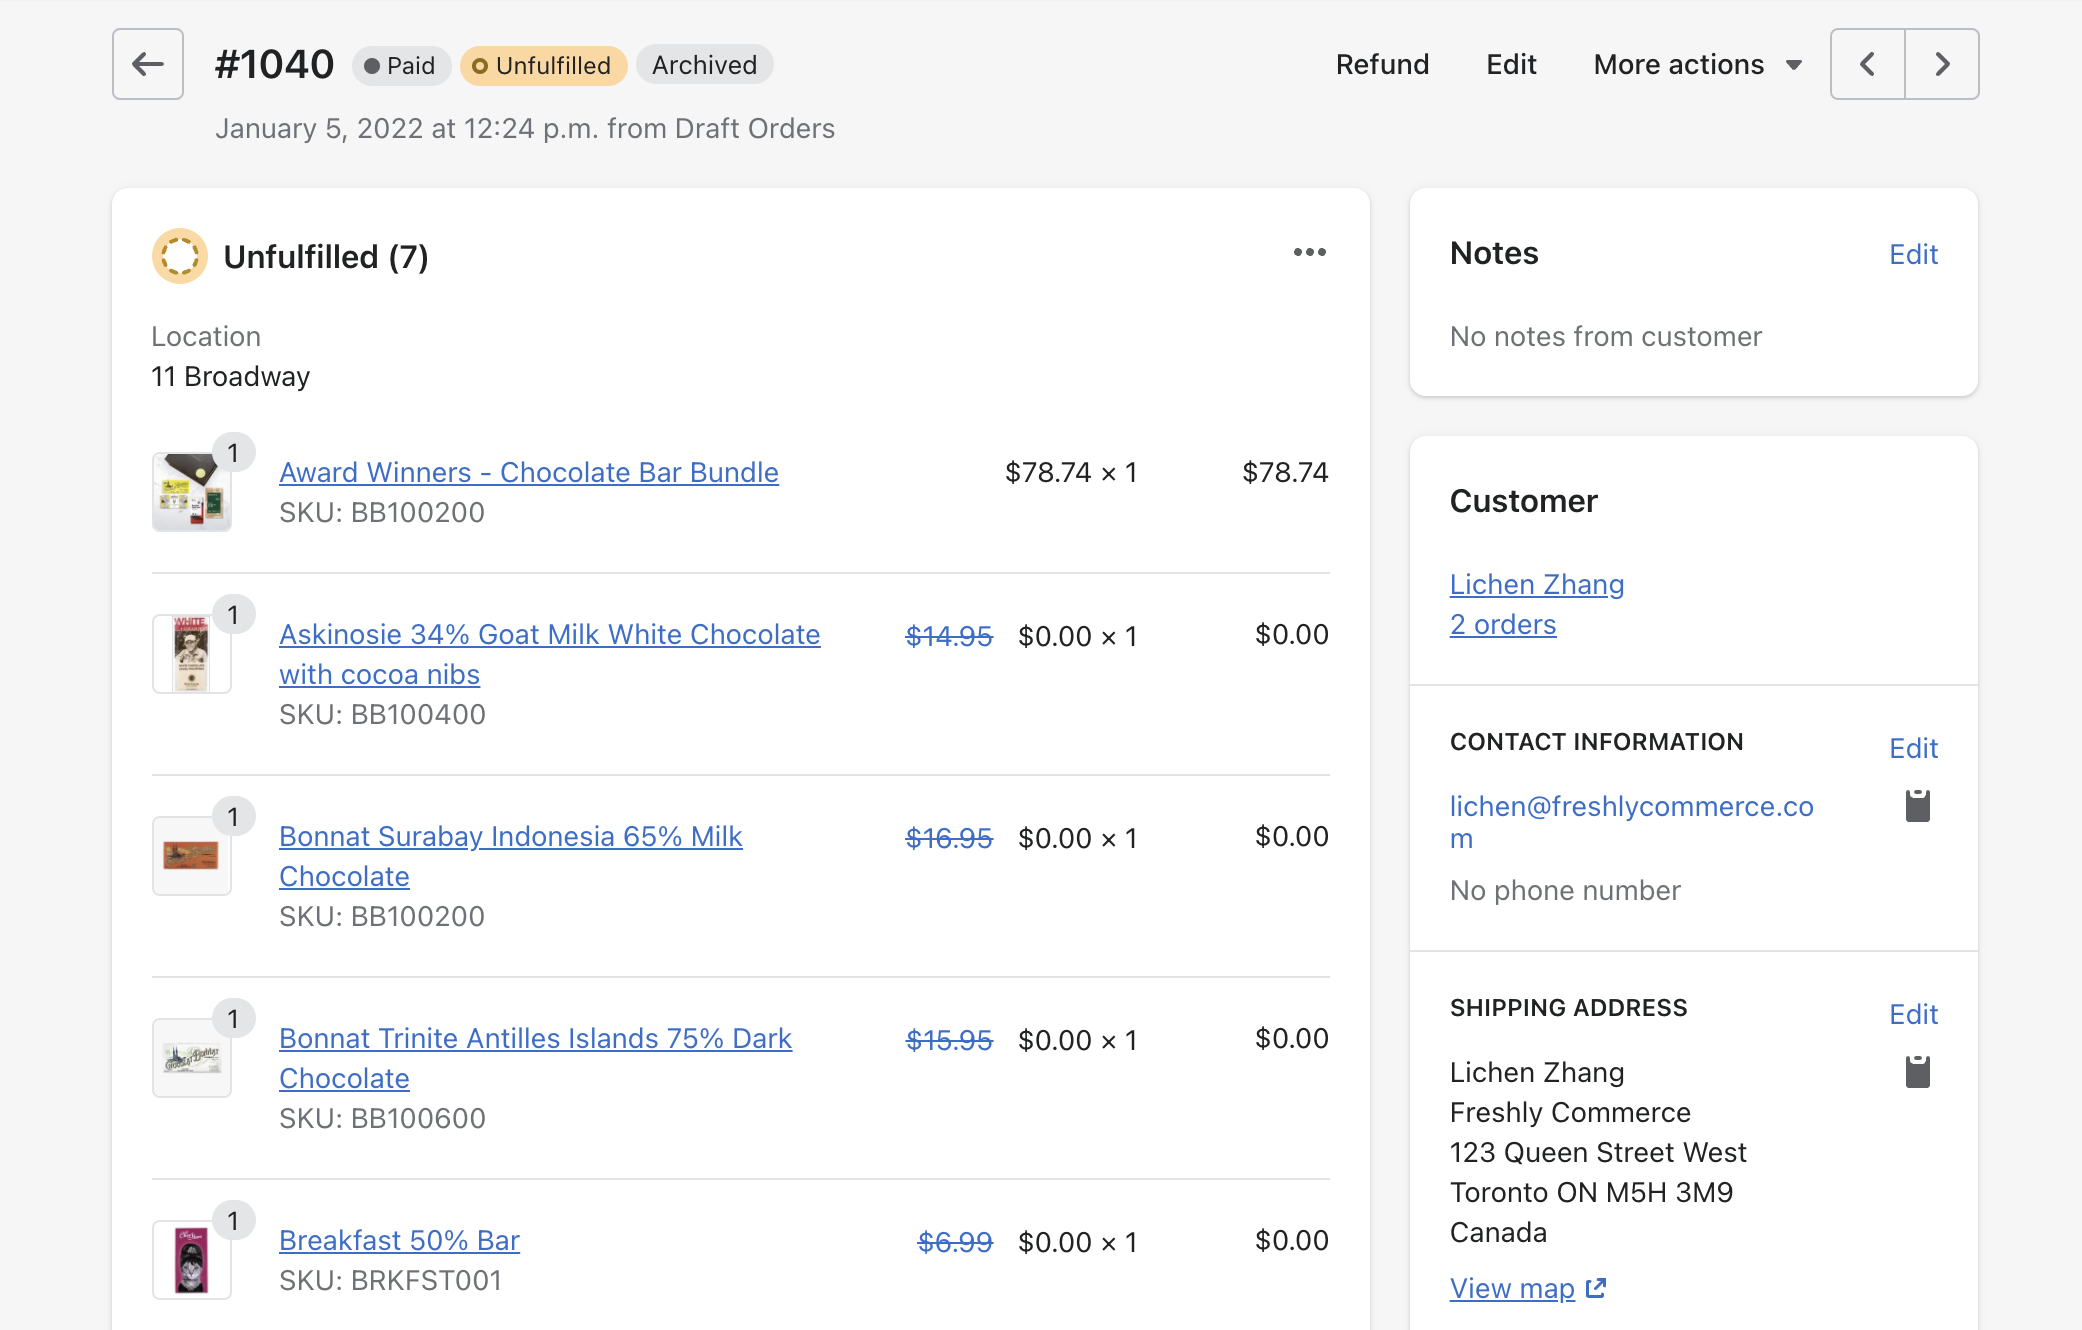This screenshot has height=1330, width=2082.
Task: Edit the shipping address
Action: (1913, 1014)
